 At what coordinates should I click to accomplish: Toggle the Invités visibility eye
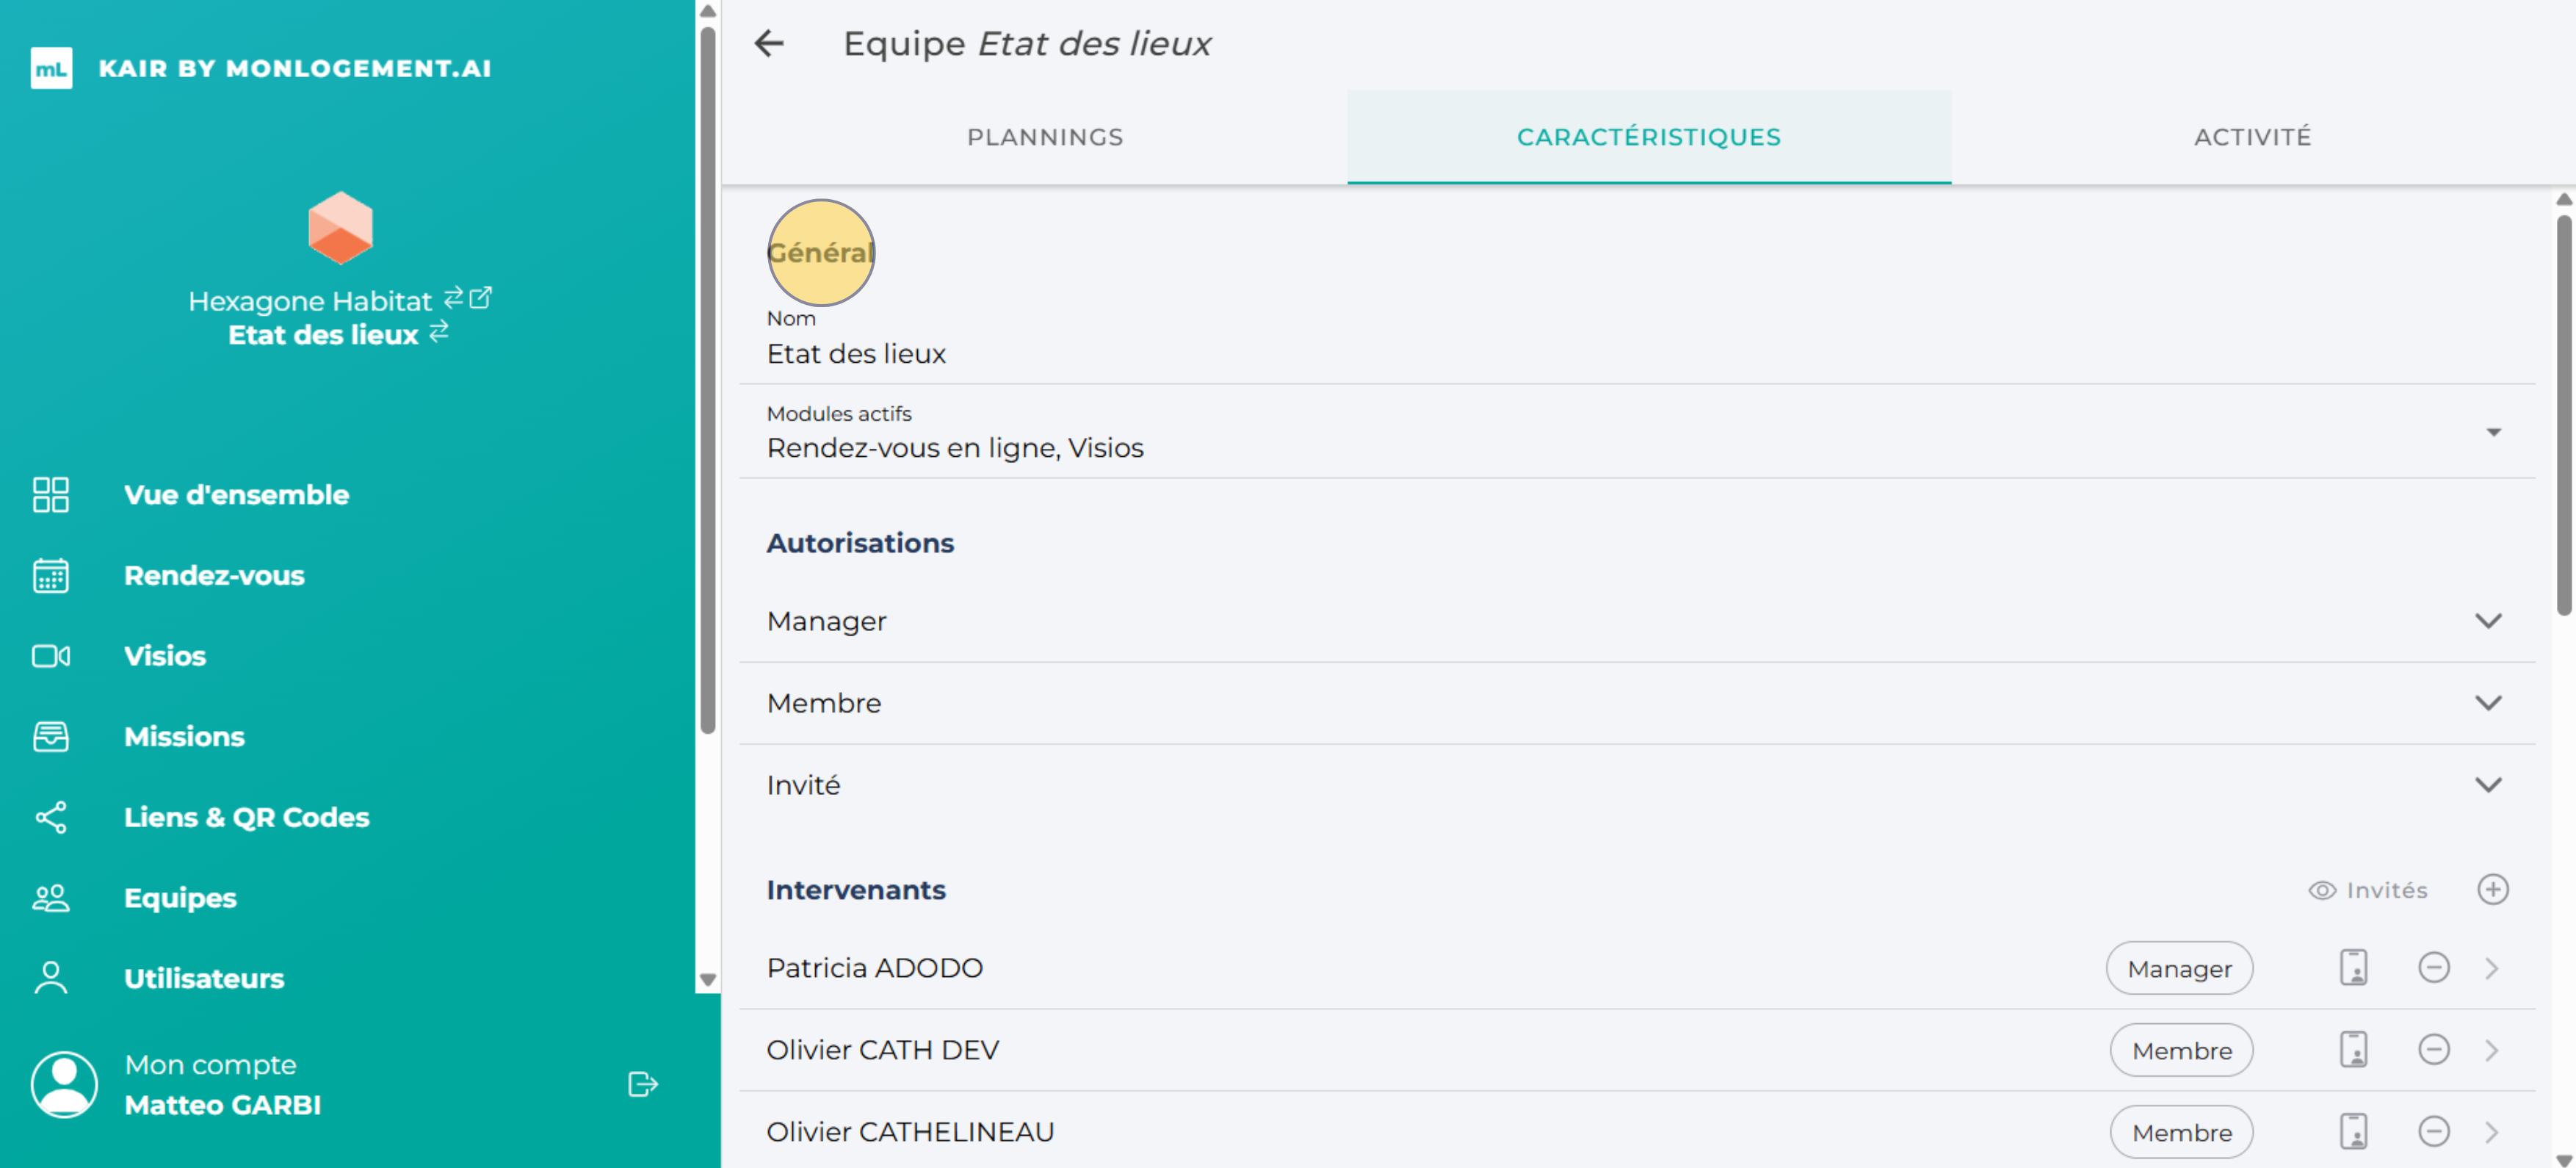click(2321, 890)
